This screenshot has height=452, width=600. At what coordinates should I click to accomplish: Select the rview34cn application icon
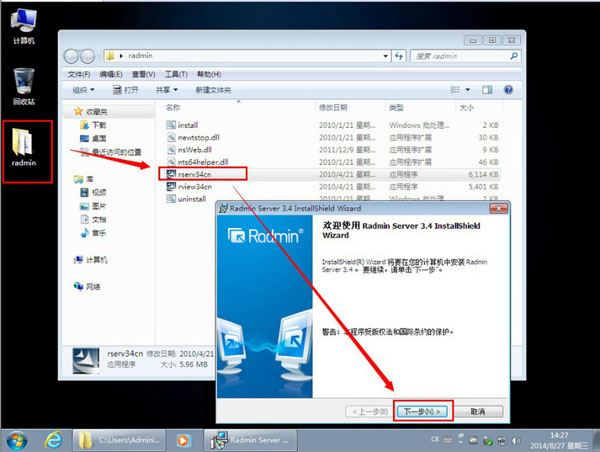pyautogui.click(x=171, y=186)
